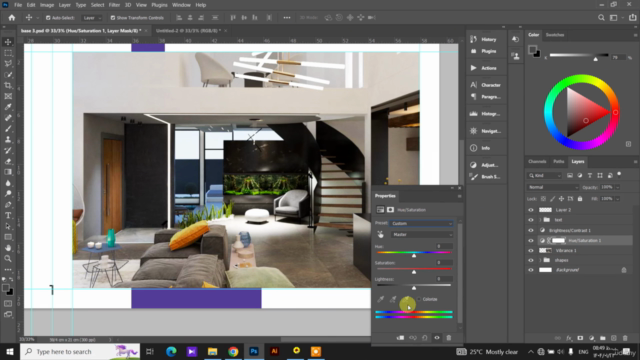This screenshot has width=640, height=360.
Task: Open the Character panel
Action: click(485, 85)
